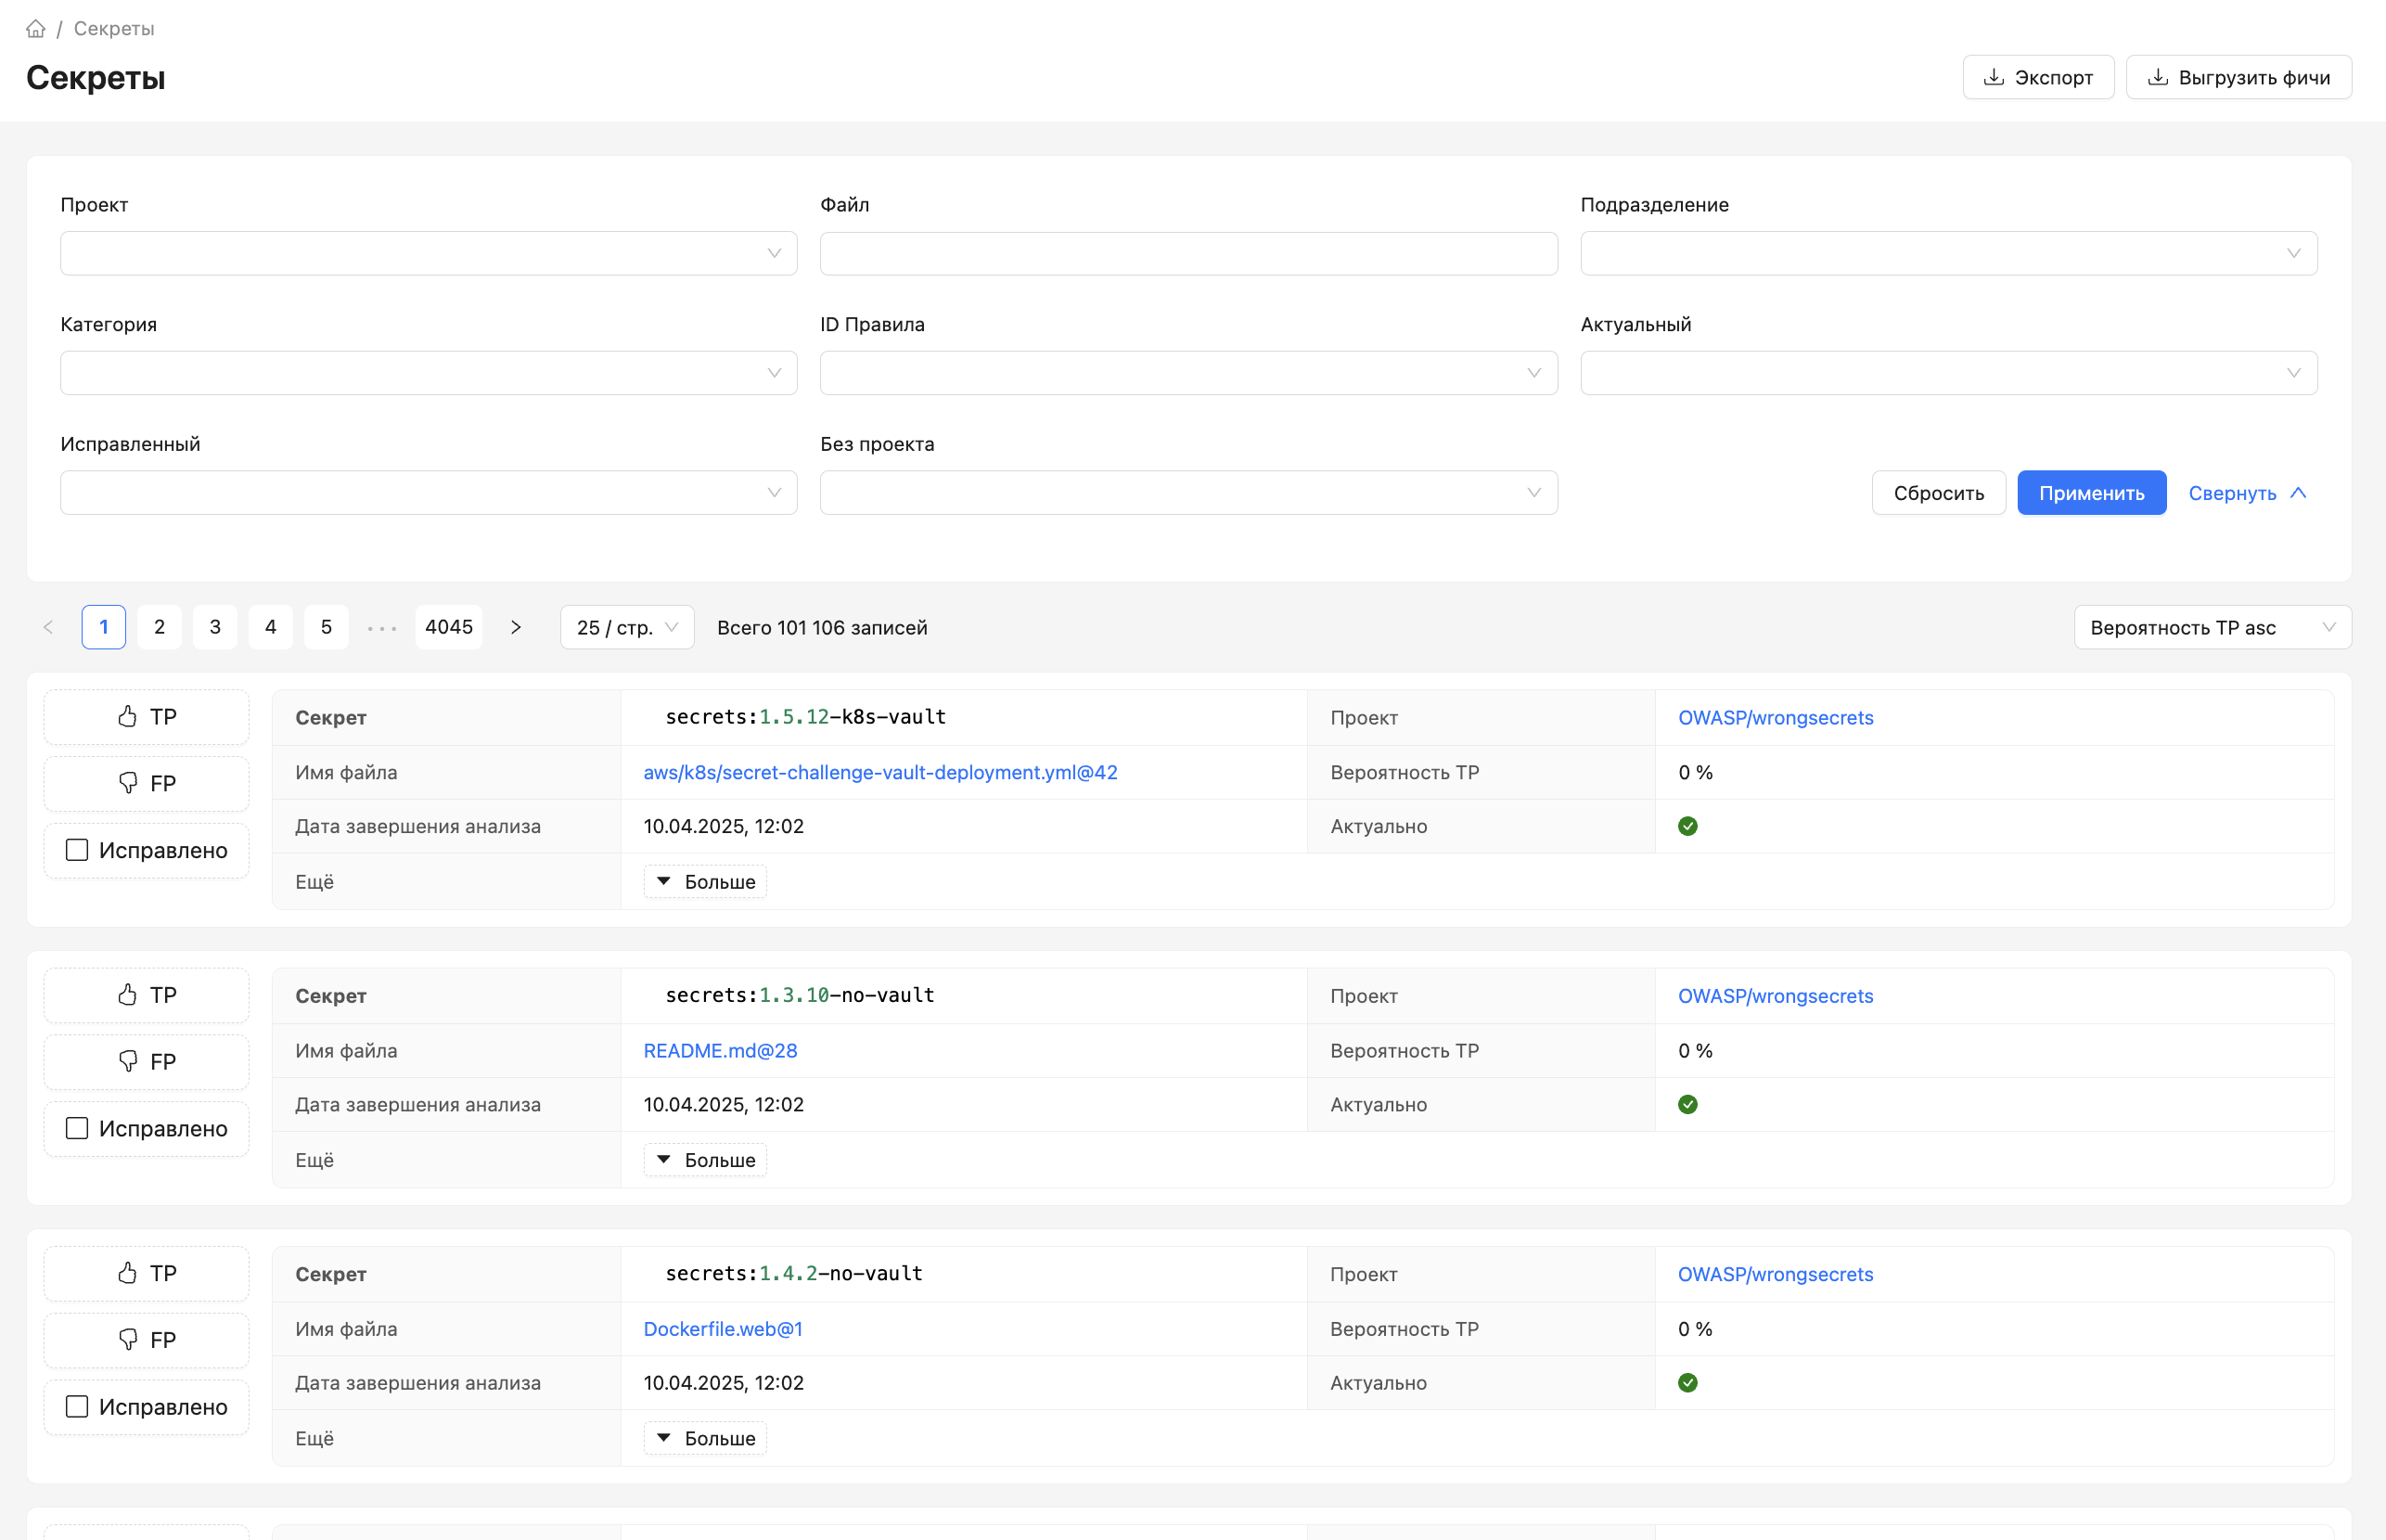Go to pagination page 2
The image size is (2386, 1540).
coord(159,627)
